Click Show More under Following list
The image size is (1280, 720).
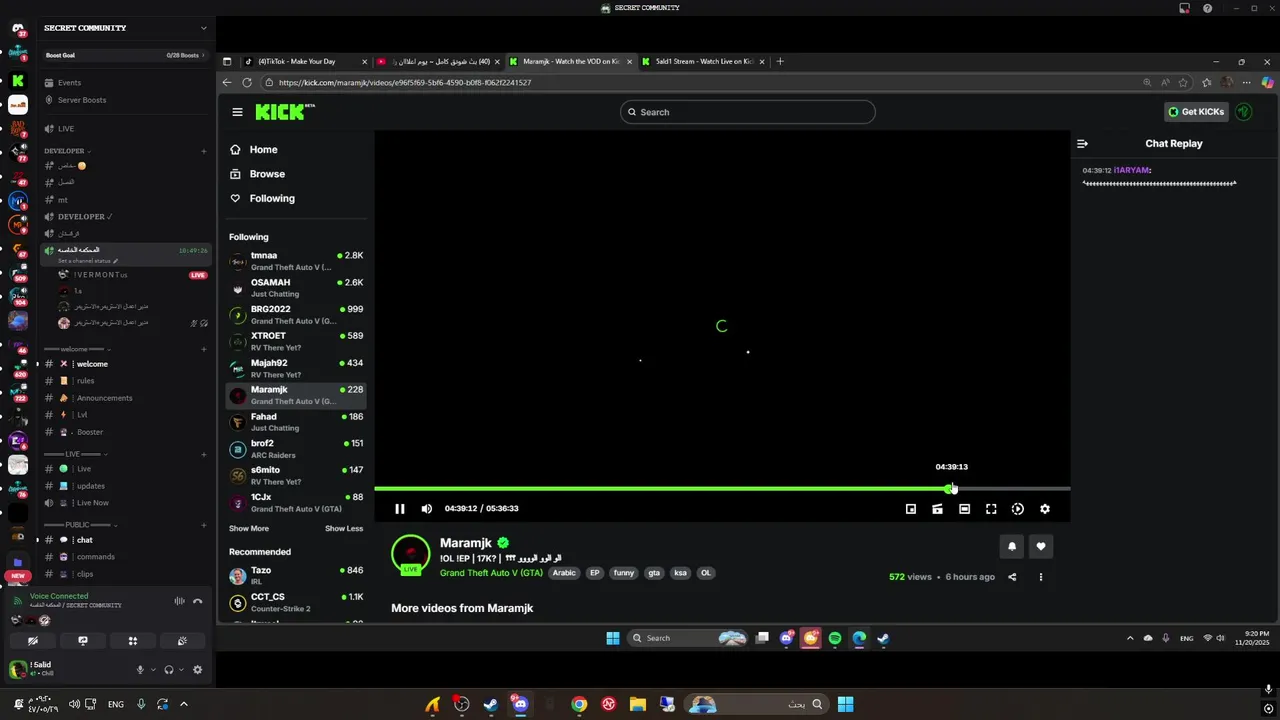[x=249, y=529]
